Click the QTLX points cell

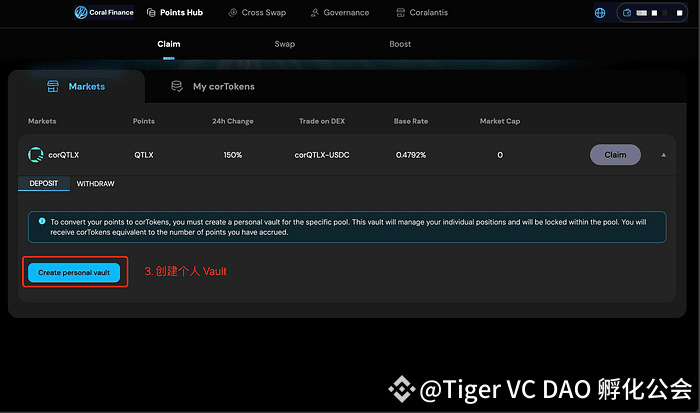click(x=144, y=155)
